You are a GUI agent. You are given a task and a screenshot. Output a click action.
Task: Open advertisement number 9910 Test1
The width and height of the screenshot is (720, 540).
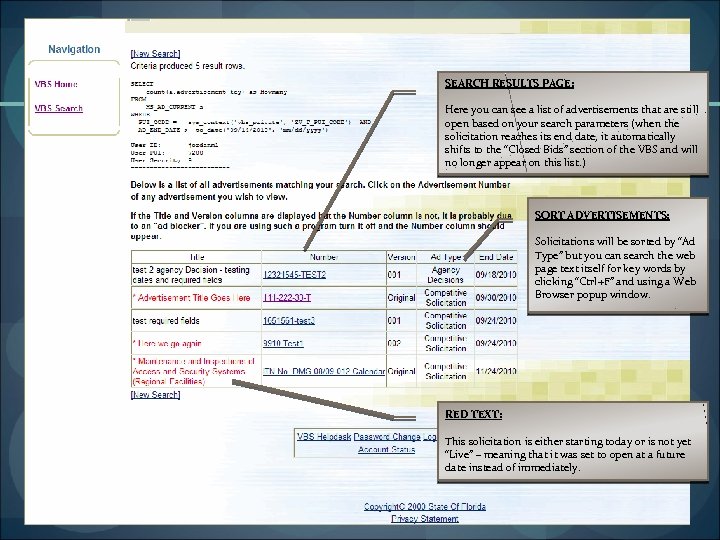pyautogui.click(x=283, y=343)
